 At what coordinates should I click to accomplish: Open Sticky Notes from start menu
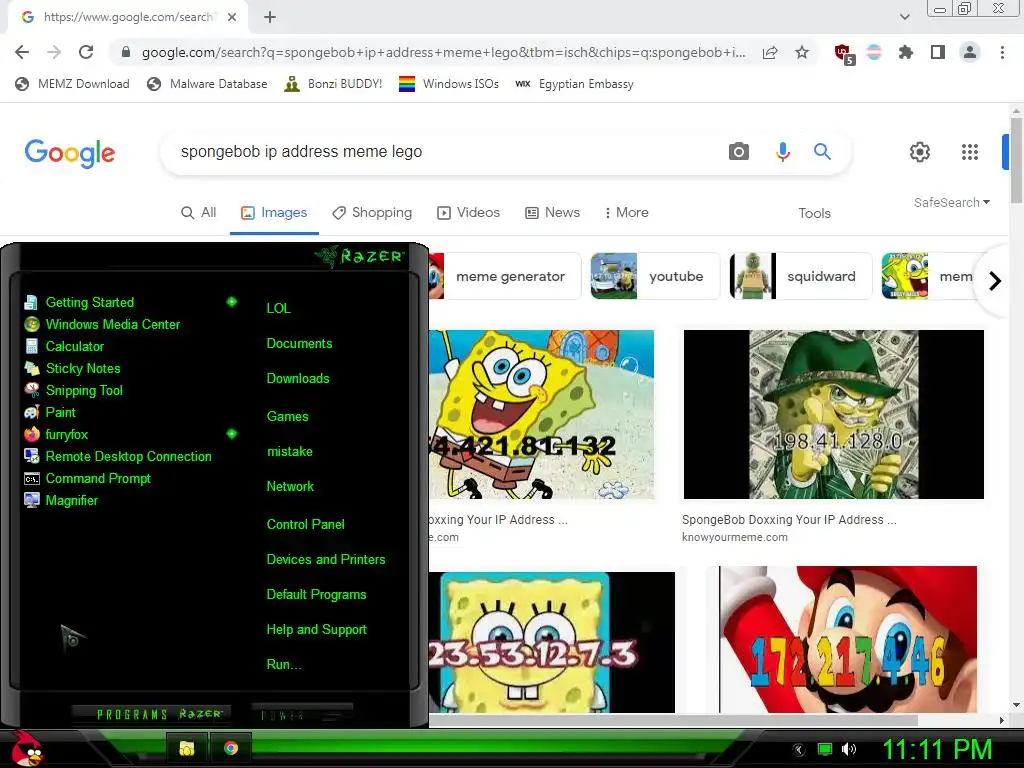[83, 368]
